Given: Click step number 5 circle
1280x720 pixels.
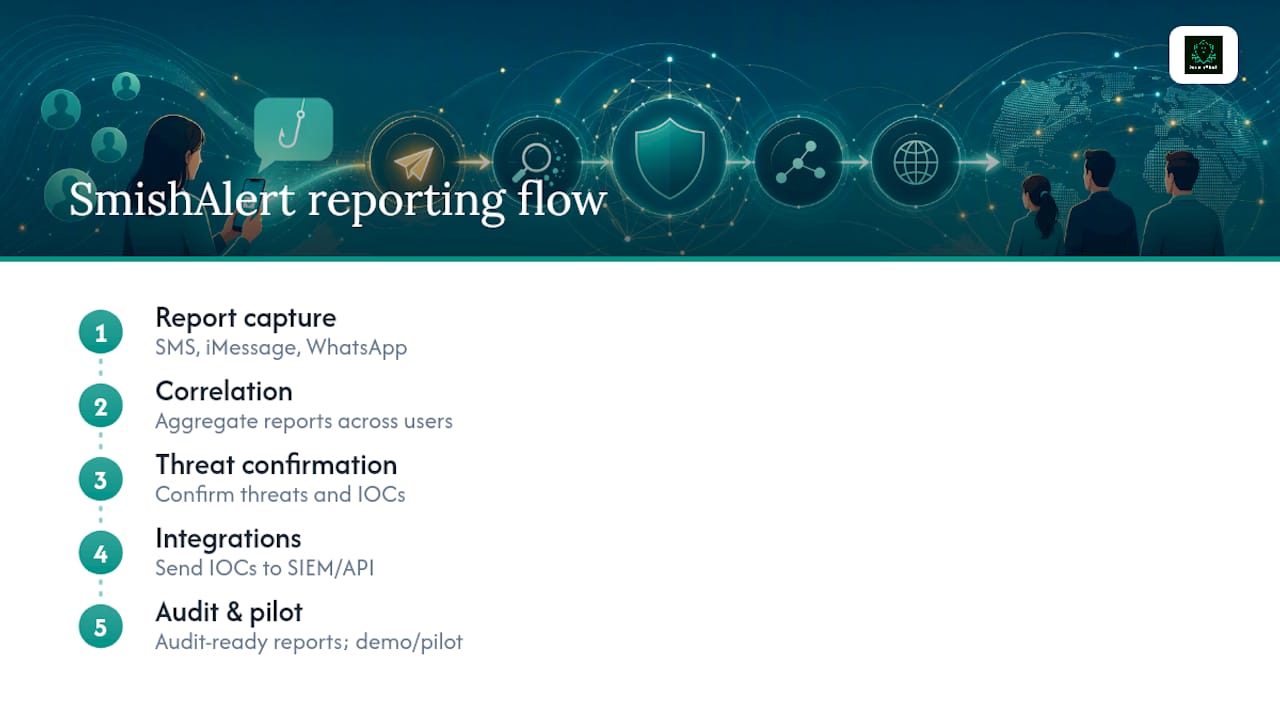Looking at the screenshot, I should pos(101,627).
